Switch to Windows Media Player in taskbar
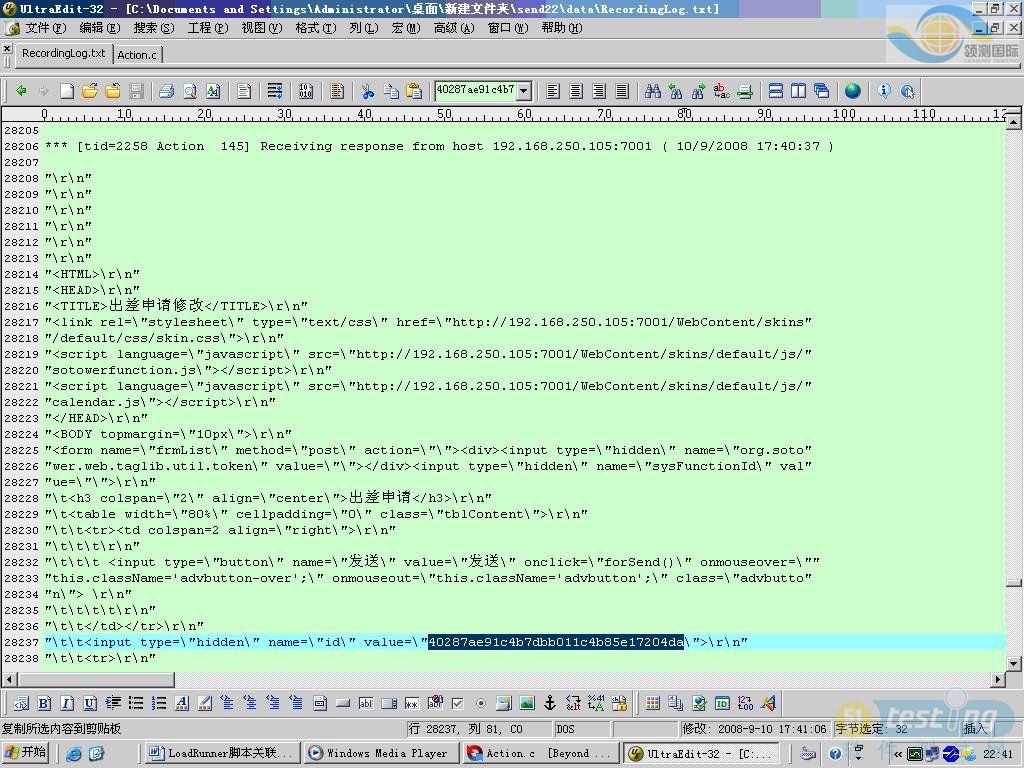 (x=380, y=753)
